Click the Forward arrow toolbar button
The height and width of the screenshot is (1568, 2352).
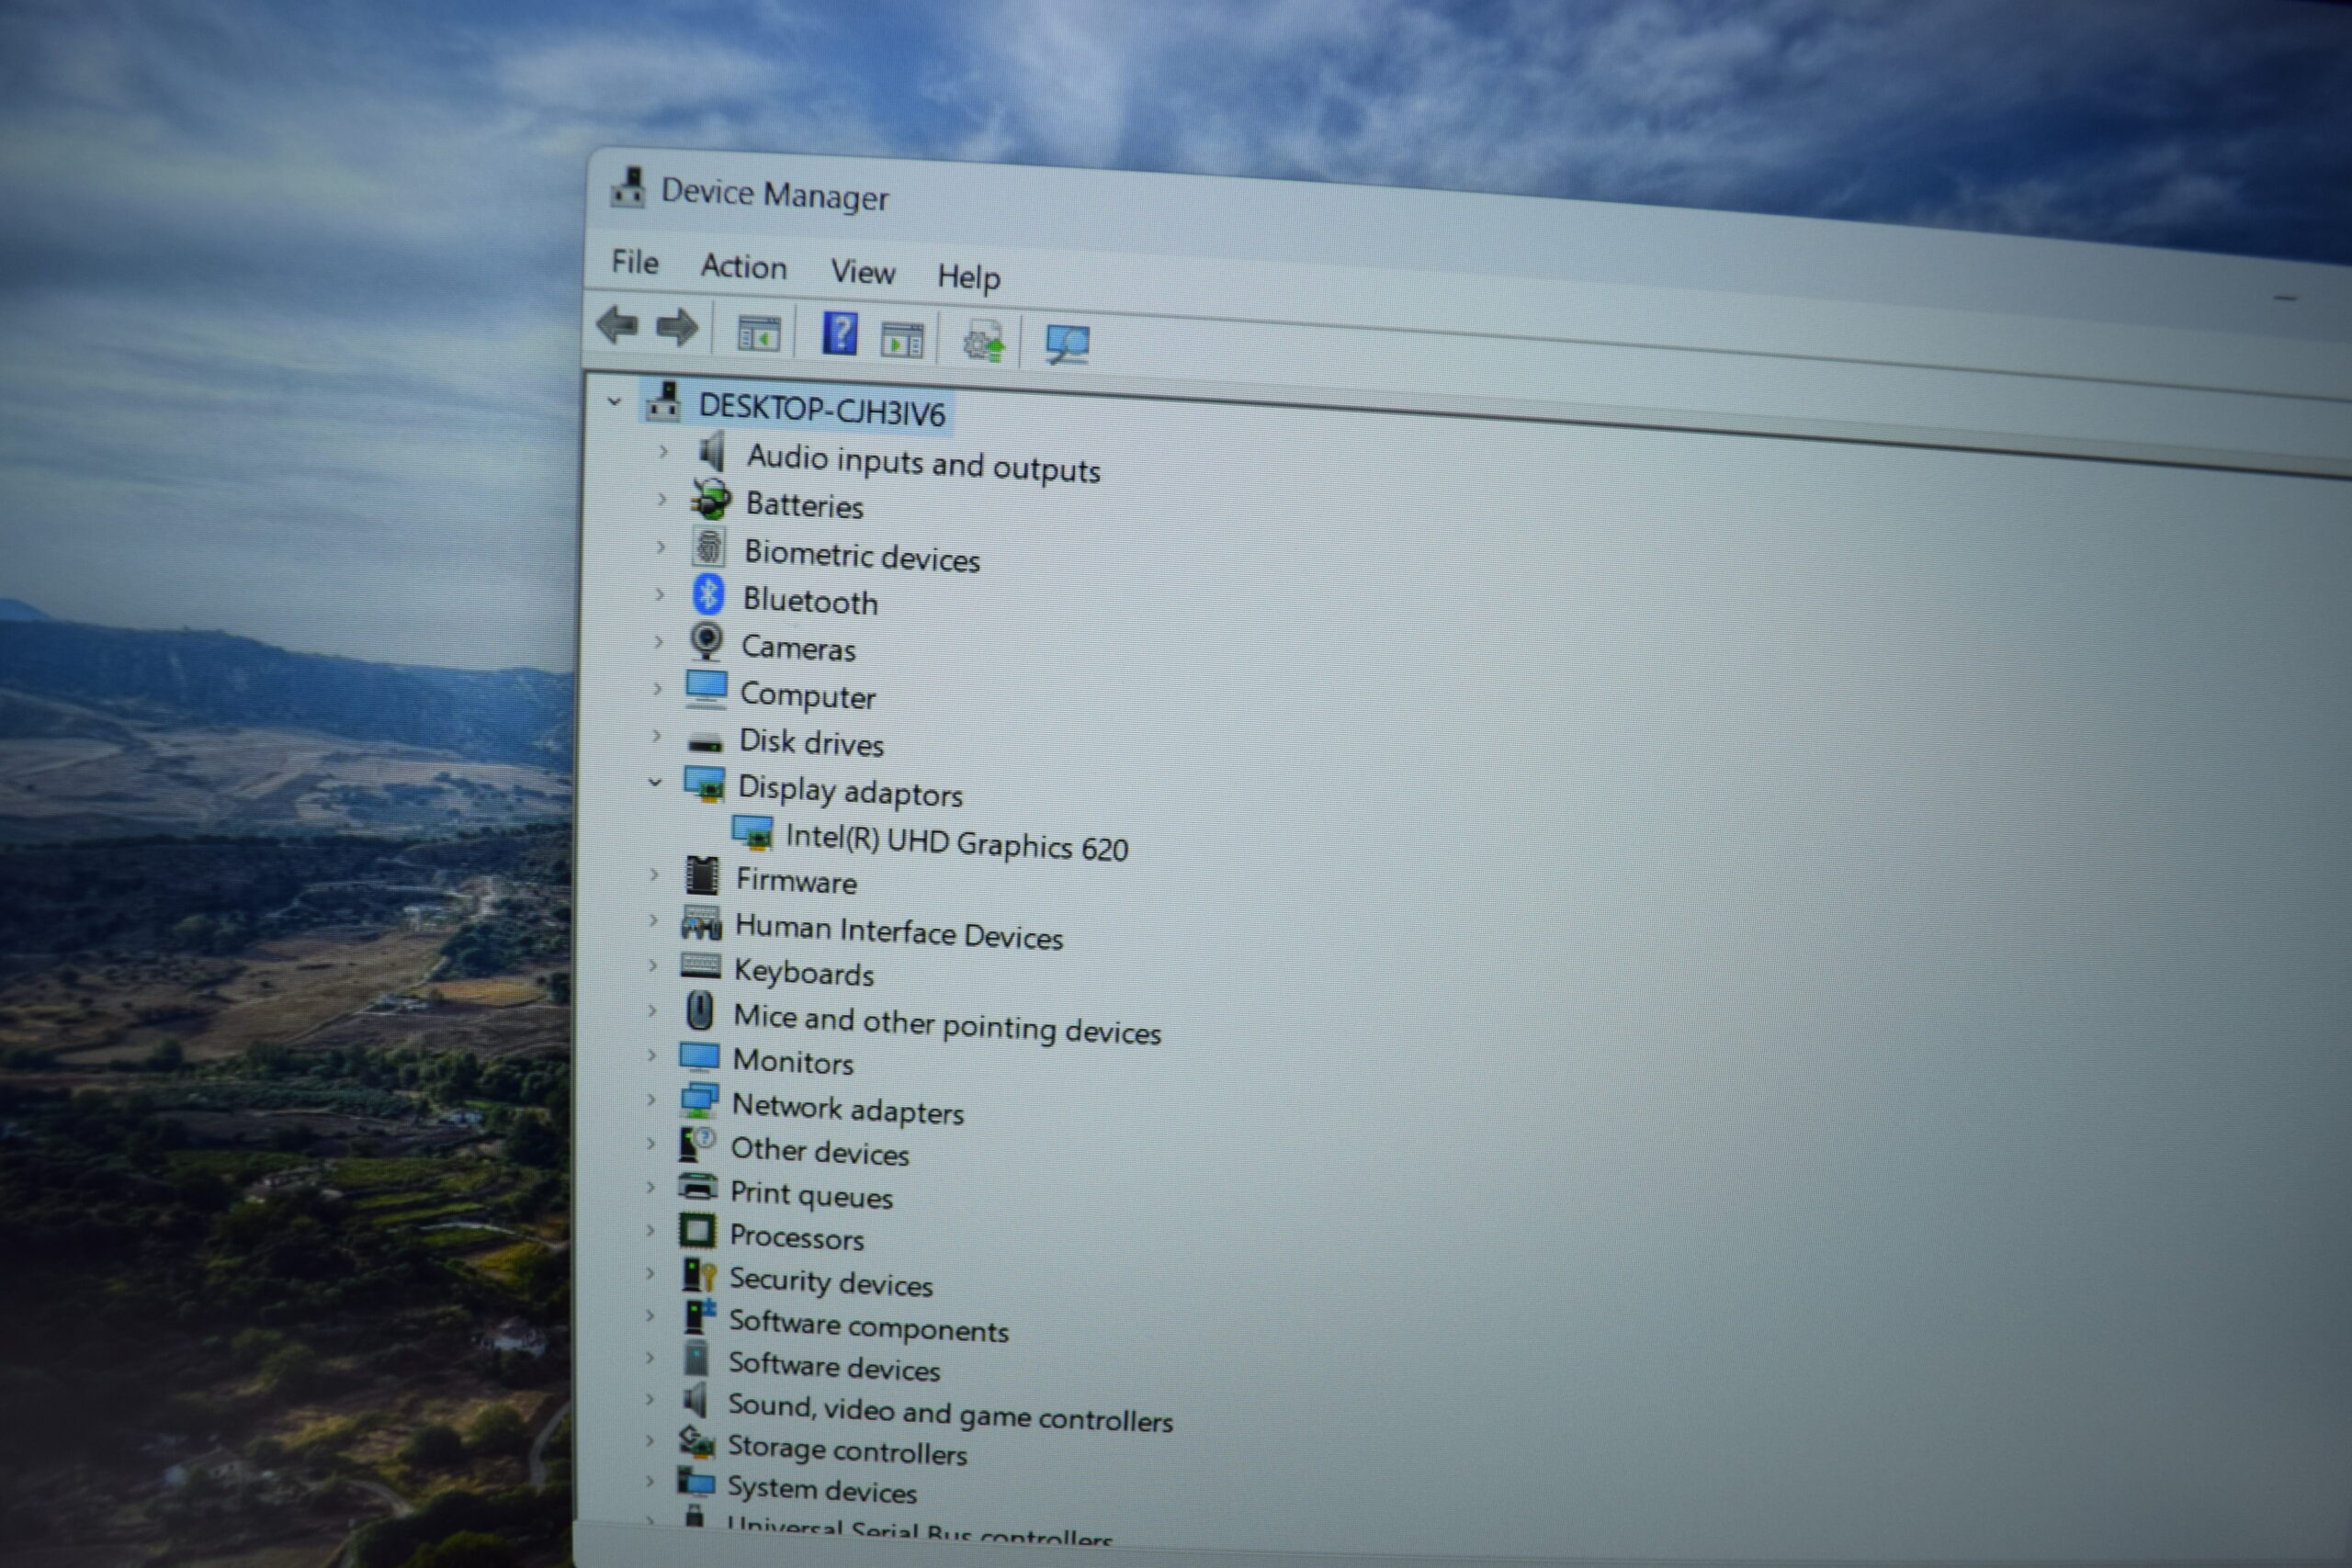tap(677, 327)
